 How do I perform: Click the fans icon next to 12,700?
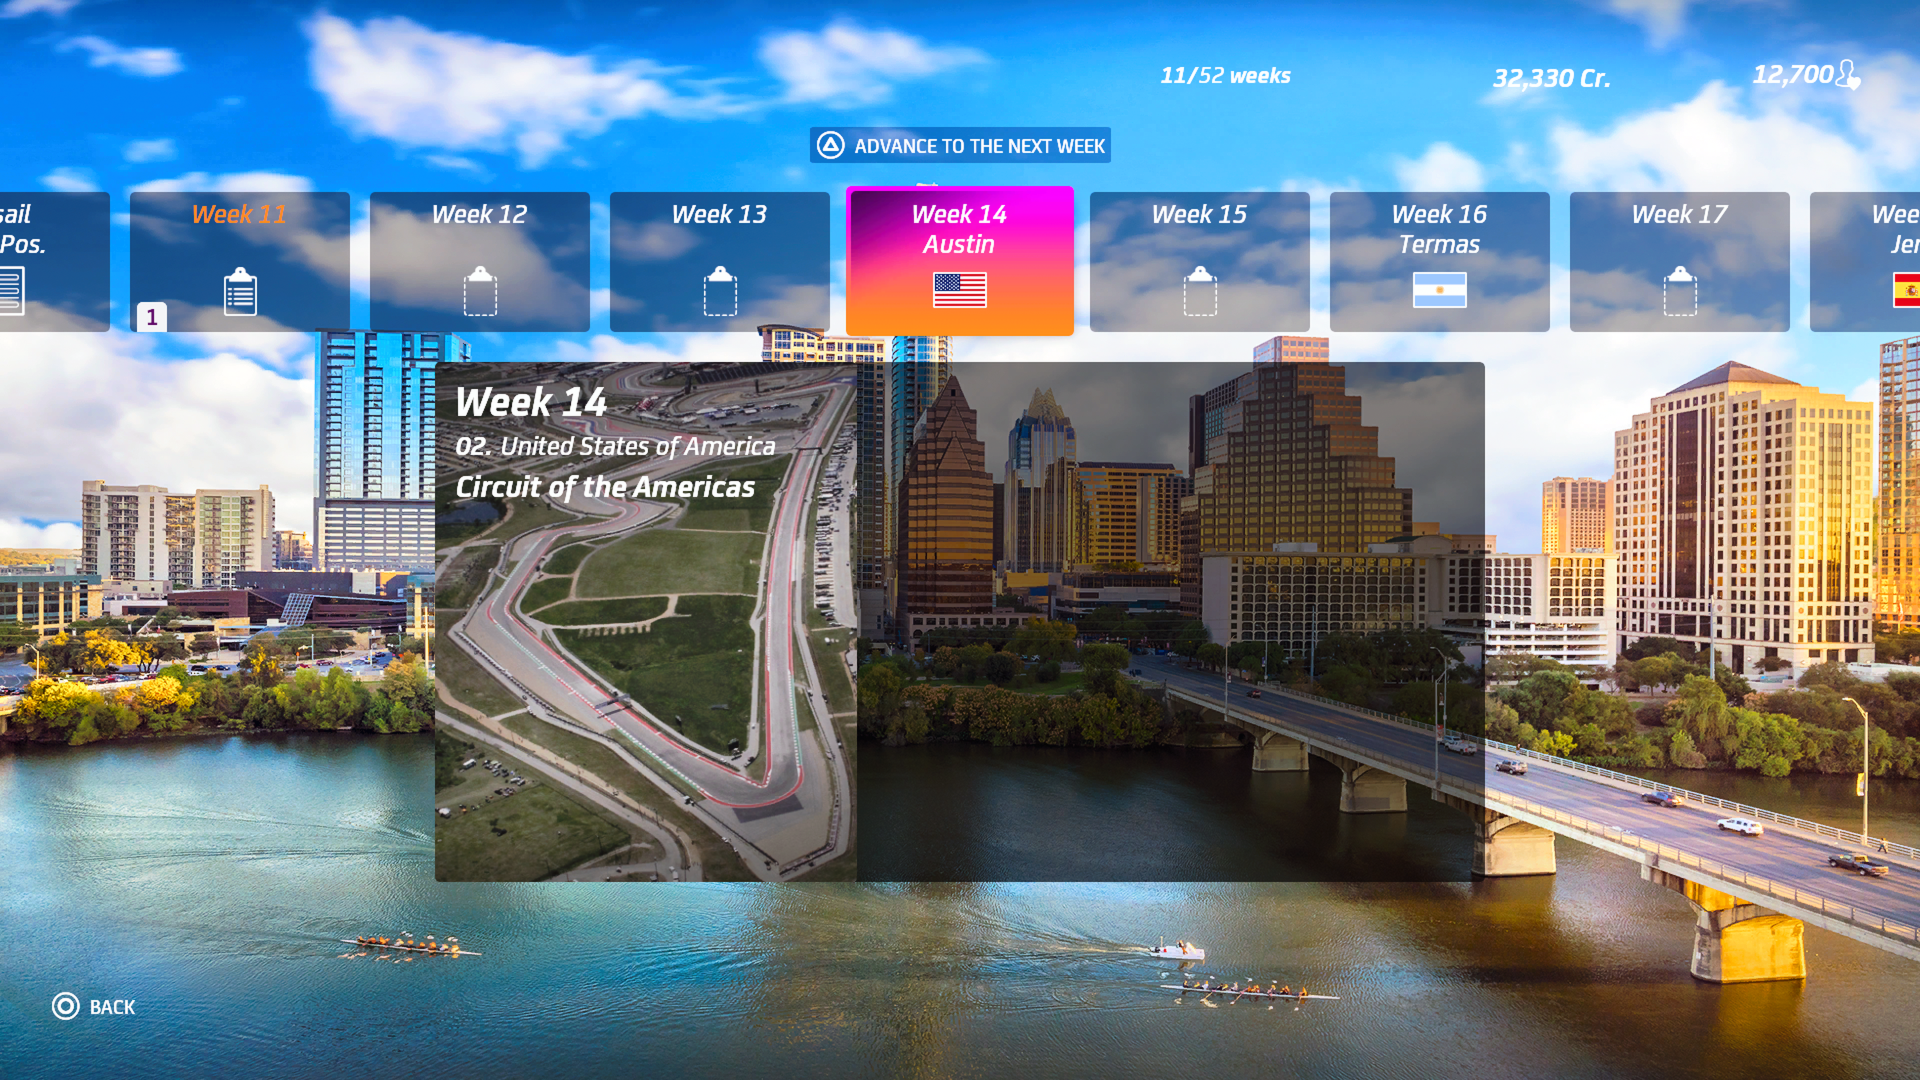[1848, 75]
